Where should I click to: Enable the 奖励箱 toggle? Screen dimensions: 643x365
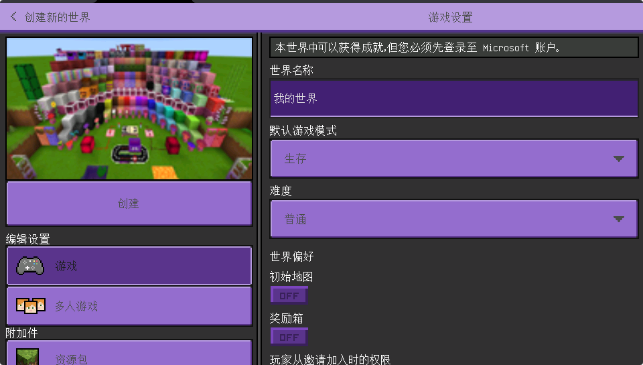[x=289, y=337]
